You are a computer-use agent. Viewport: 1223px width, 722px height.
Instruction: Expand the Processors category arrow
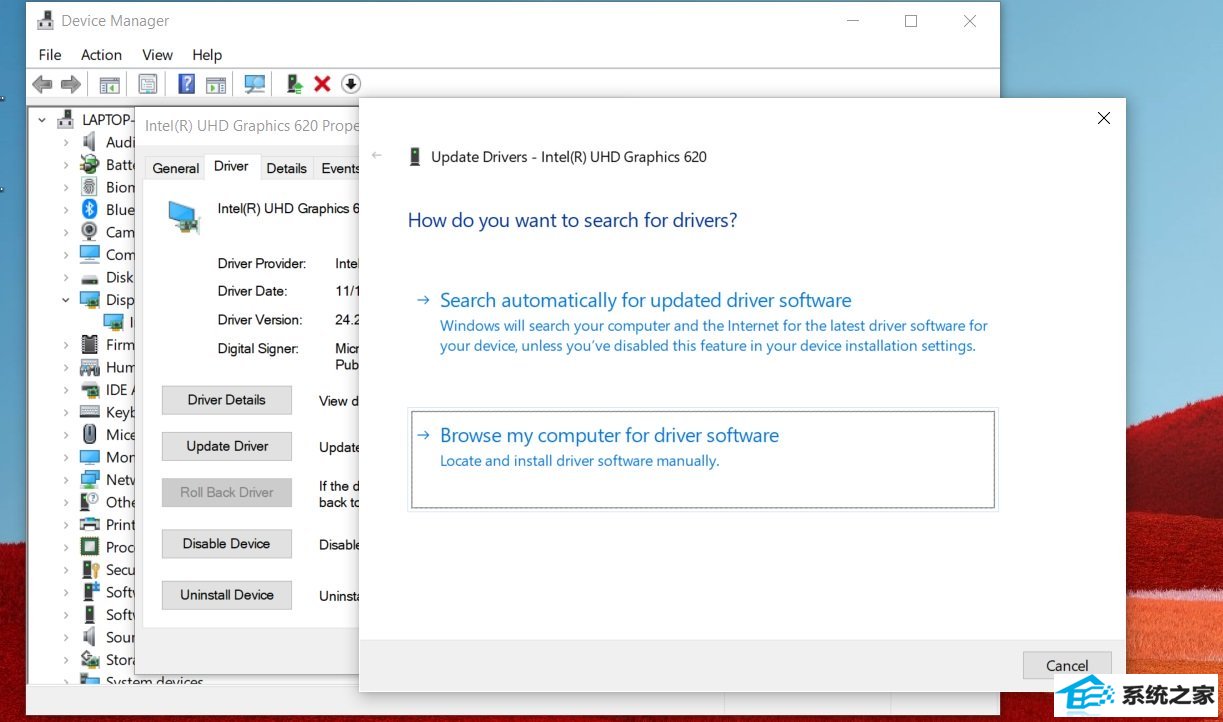tap(66, 547)
